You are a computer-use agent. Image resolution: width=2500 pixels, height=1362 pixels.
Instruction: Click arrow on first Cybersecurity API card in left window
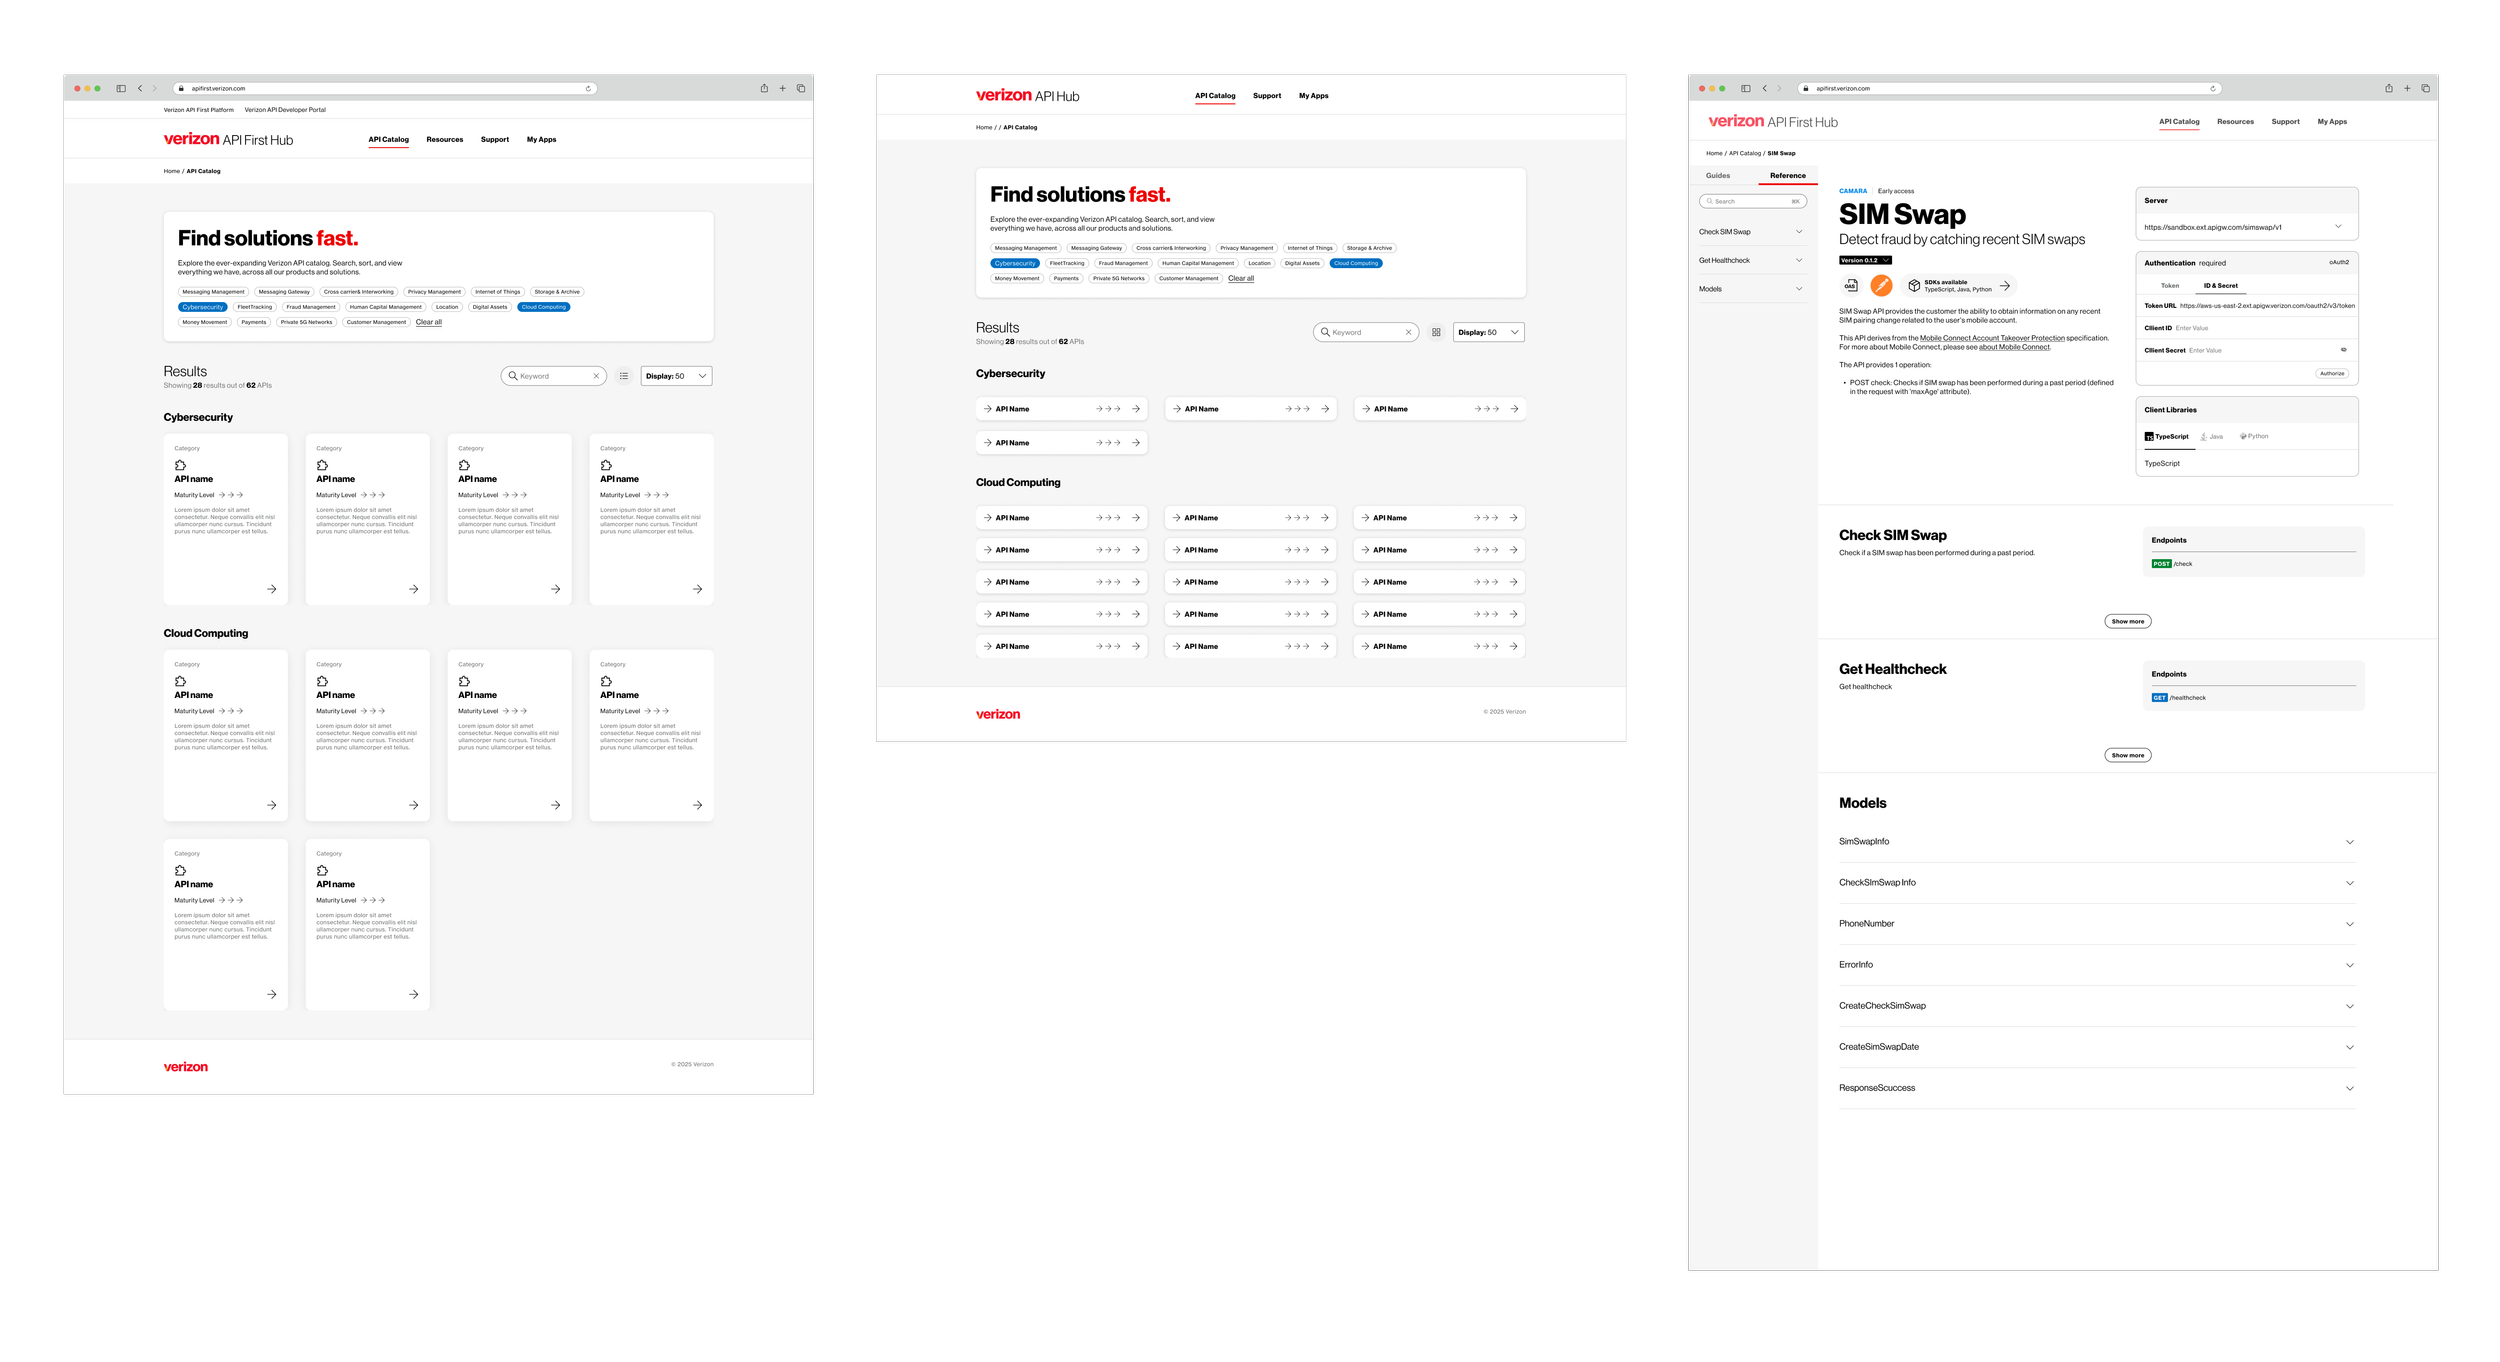[272, 589]
